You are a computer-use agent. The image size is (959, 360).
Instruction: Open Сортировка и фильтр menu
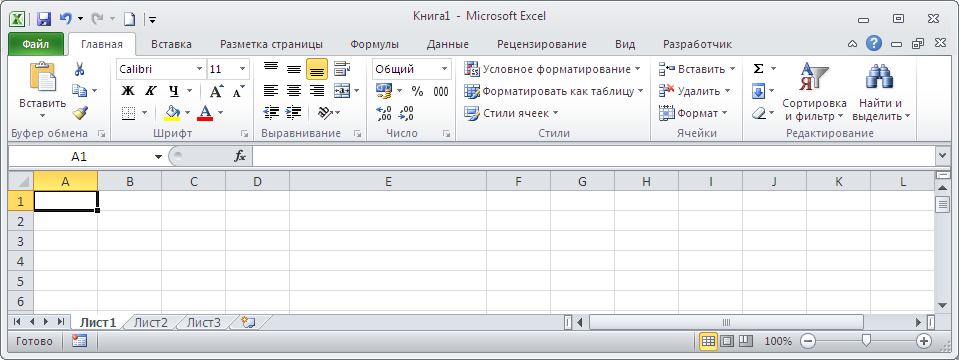coord(814,92)
